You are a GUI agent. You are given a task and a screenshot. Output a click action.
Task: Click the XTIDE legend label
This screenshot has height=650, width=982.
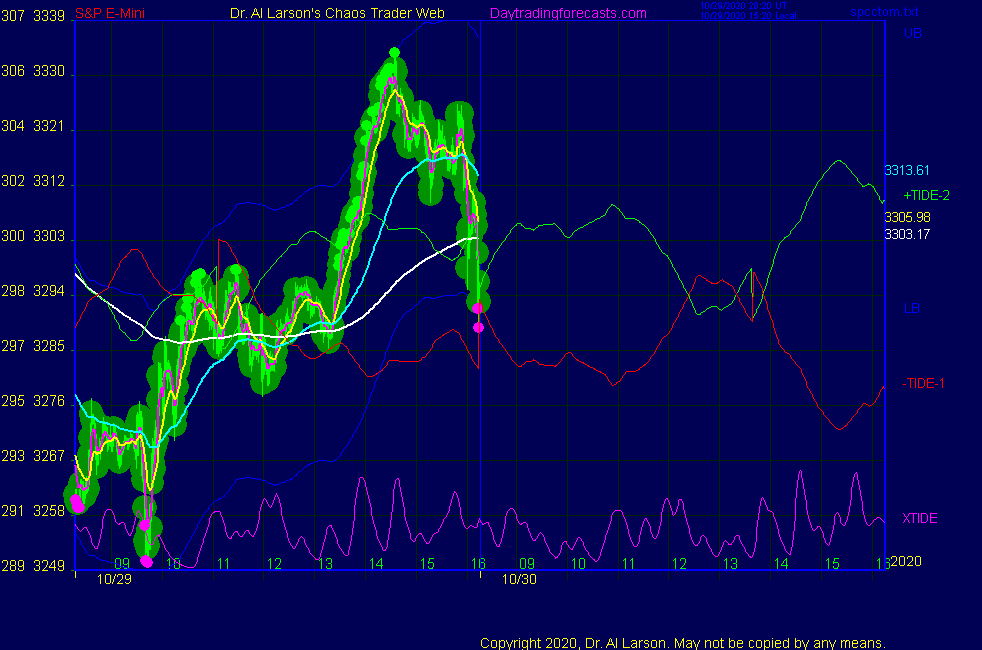[x=920, y=518]
